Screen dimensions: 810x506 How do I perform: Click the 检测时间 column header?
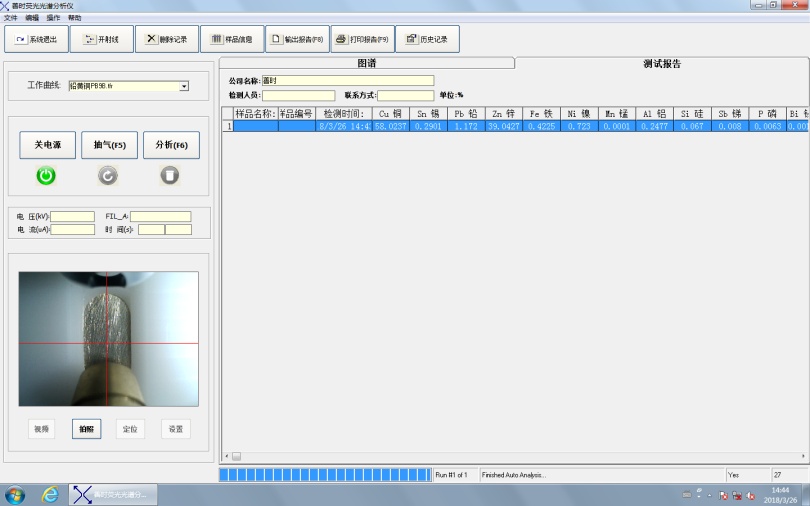click(344, 114)
